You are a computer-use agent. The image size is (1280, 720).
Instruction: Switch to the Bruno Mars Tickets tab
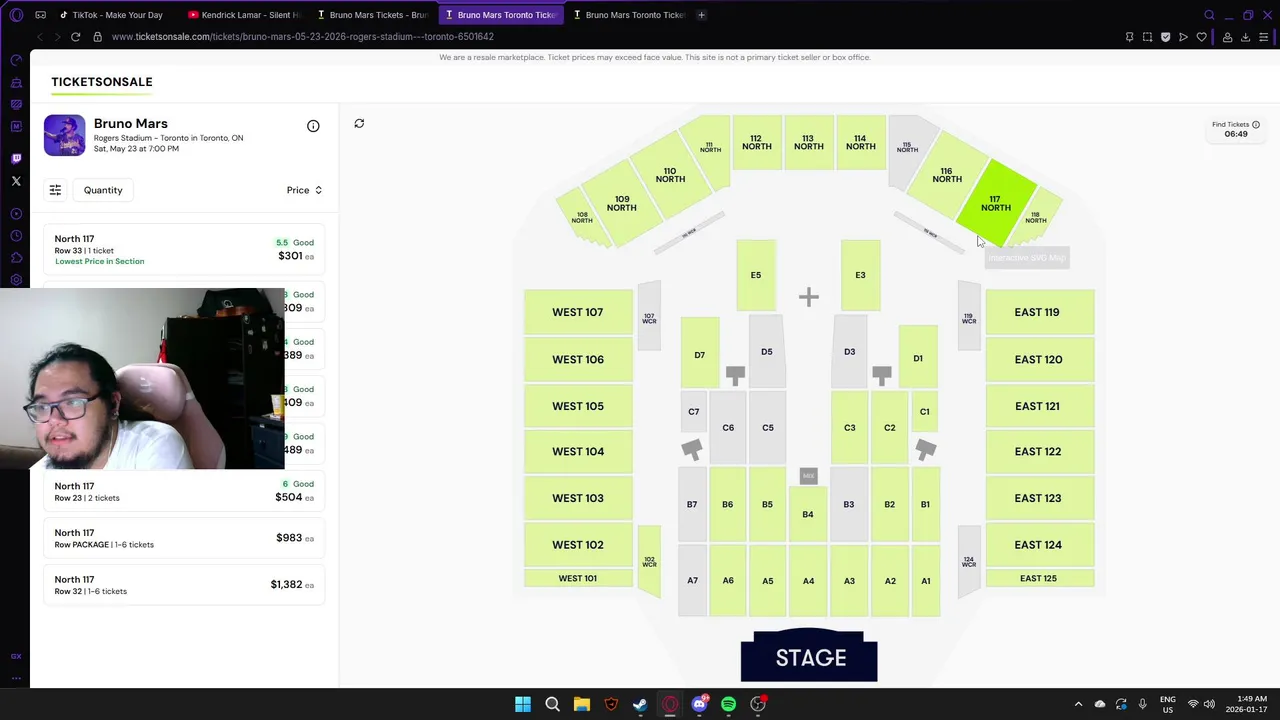(x=372, y=15)
